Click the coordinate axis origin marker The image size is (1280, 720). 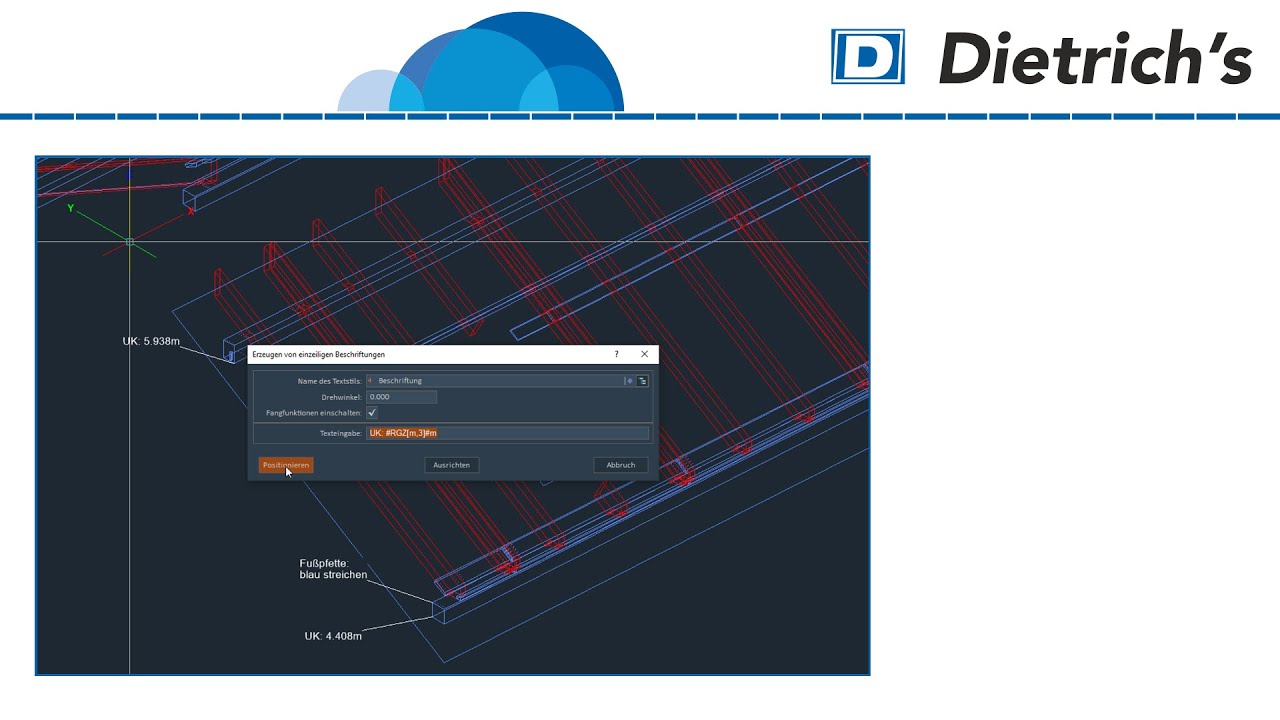[130, 241]
